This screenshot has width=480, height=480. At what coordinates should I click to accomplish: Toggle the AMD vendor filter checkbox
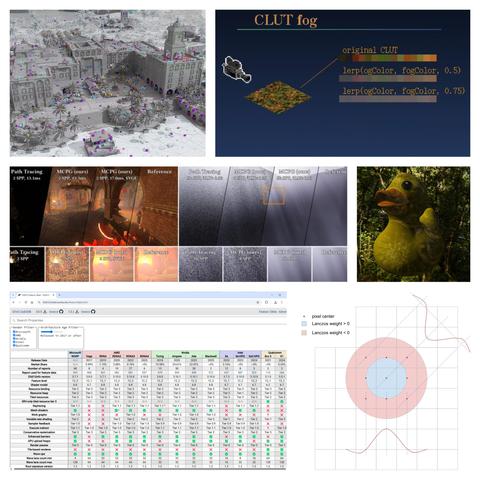point(14,335)
